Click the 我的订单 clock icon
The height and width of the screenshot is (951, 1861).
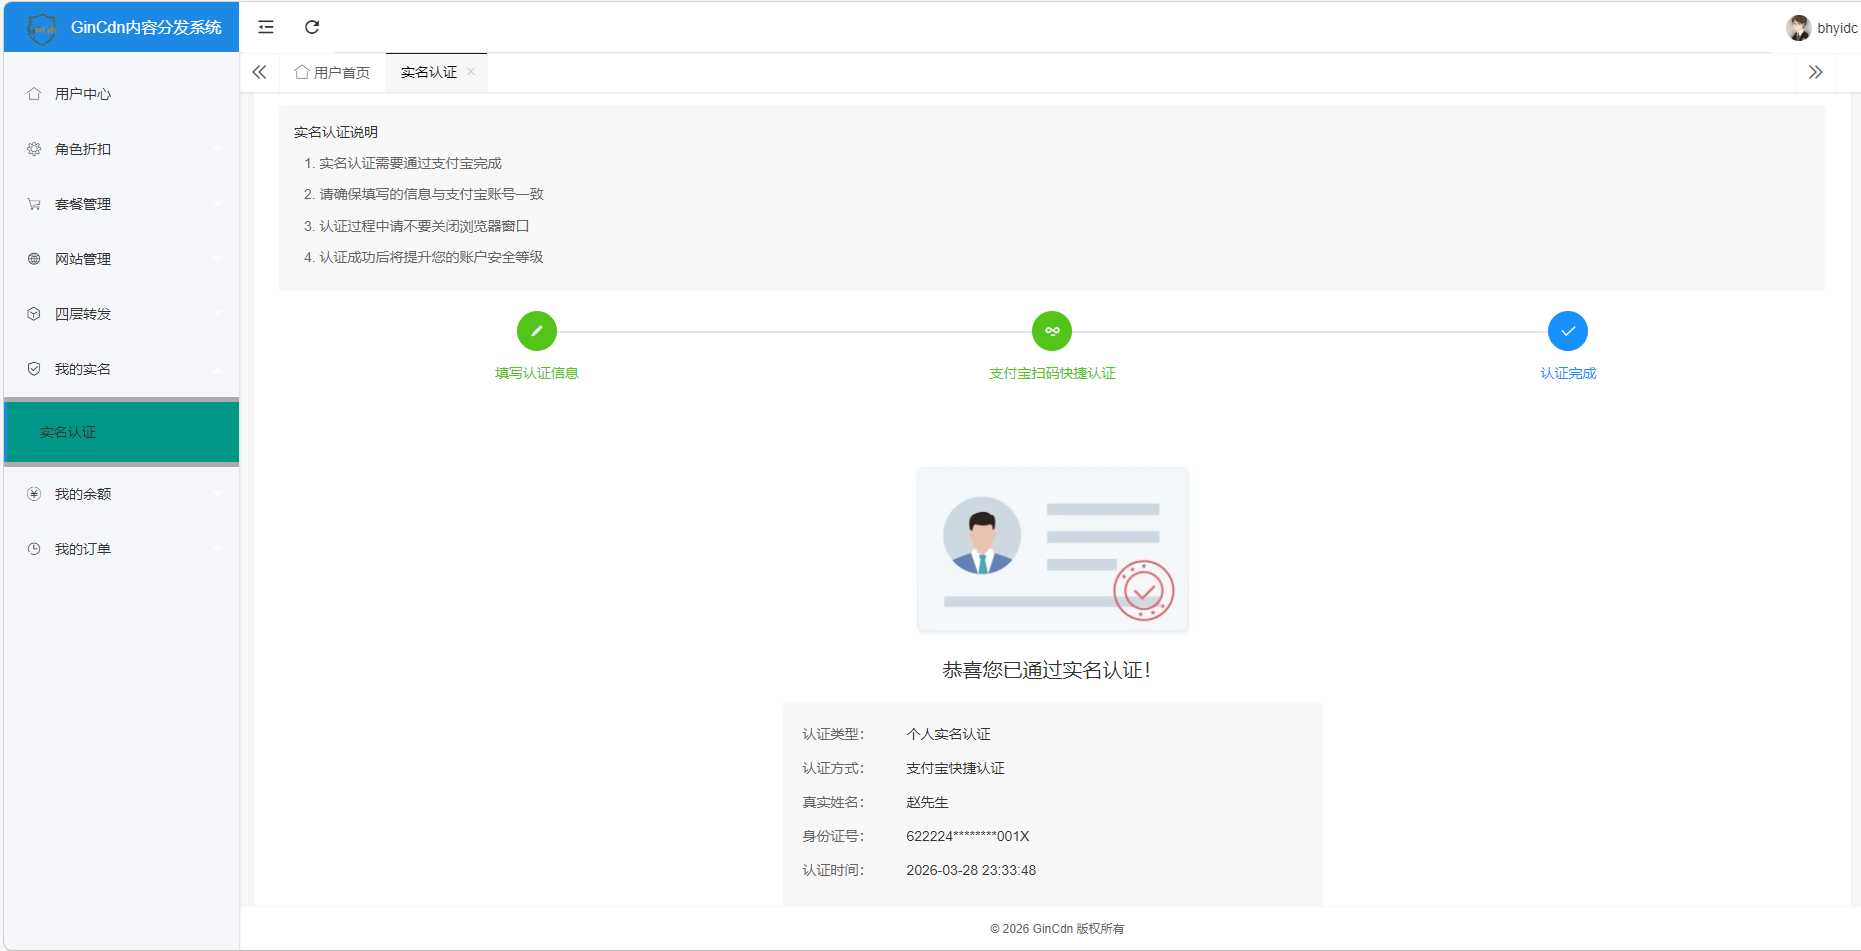pyautogui.click(x=34, y=548)
